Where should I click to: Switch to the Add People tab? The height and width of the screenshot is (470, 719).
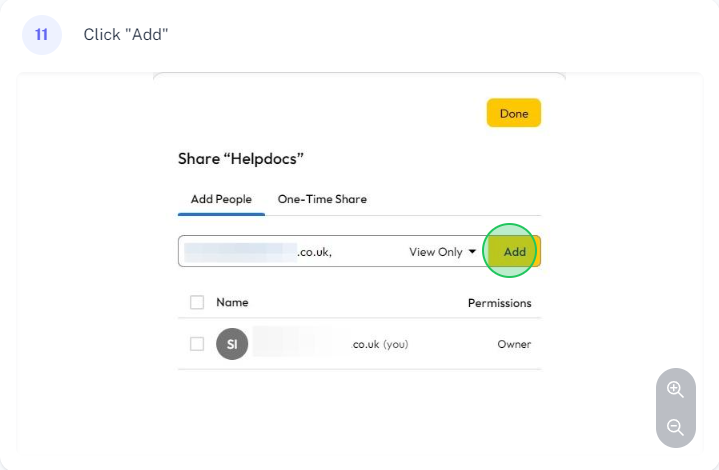(x=221, y=199)
